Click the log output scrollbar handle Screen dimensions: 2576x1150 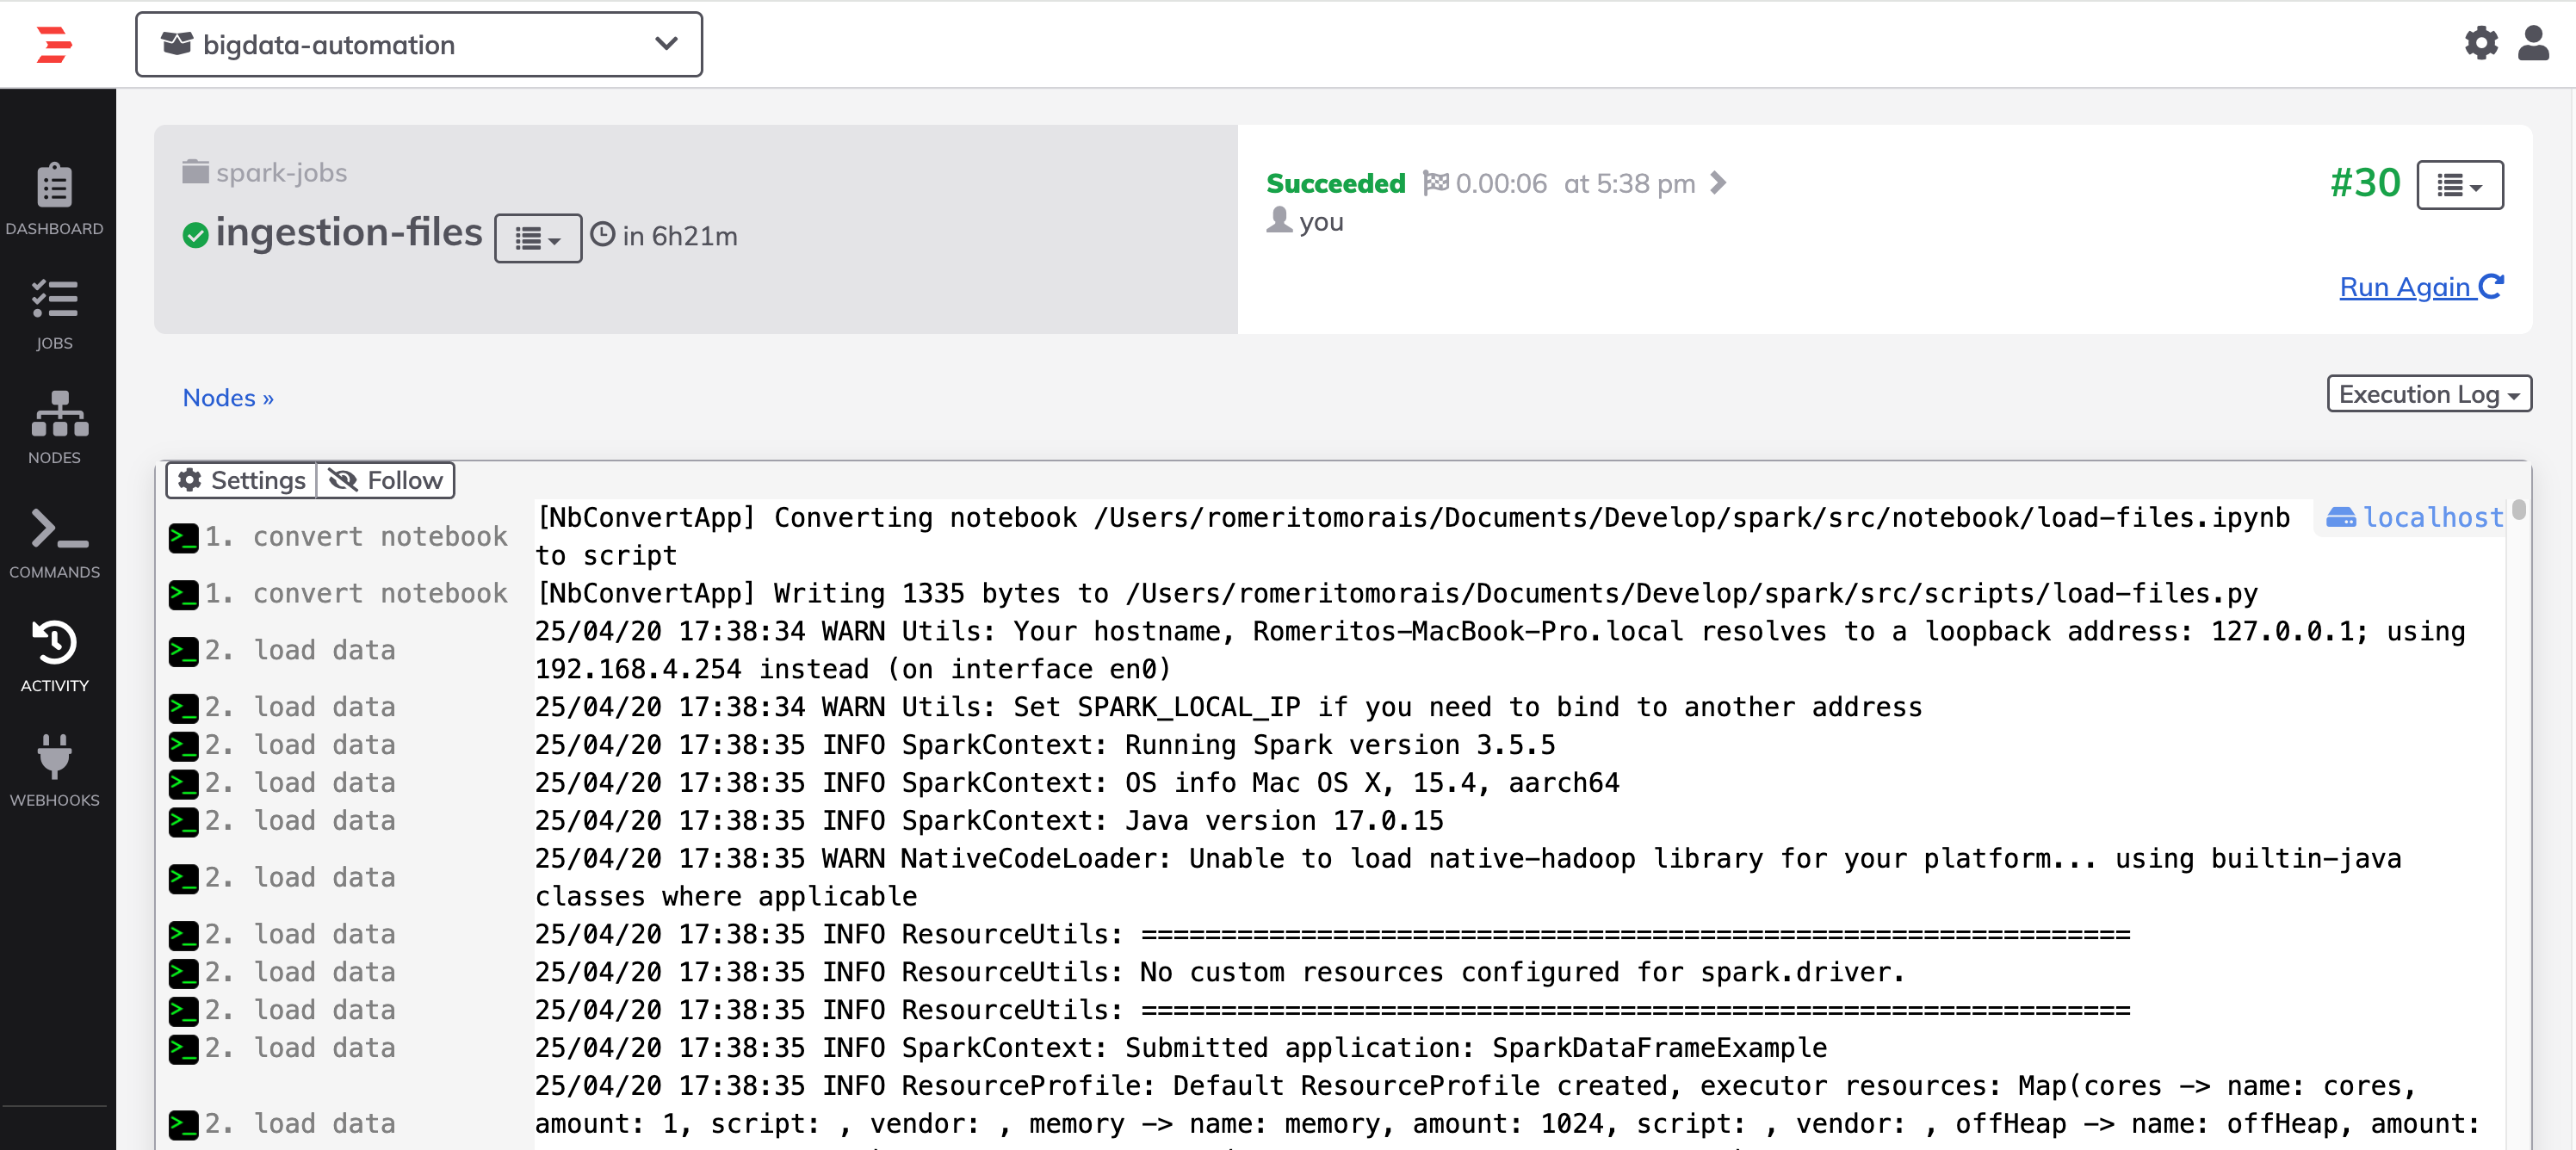(x=2518, y=510)
